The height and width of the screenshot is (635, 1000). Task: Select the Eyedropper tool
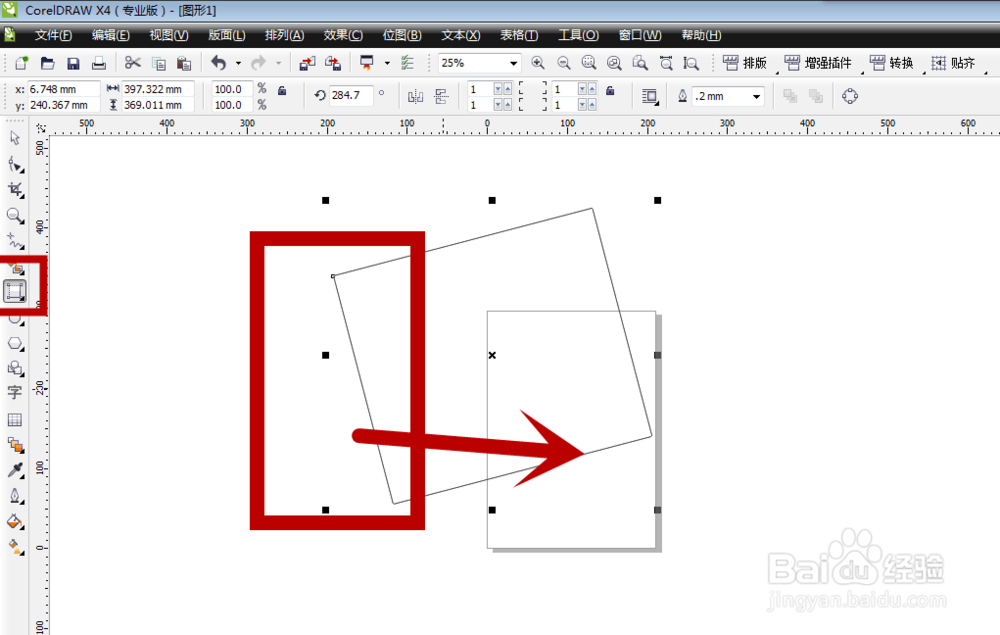pyautogui.click(x=15, y=471)
